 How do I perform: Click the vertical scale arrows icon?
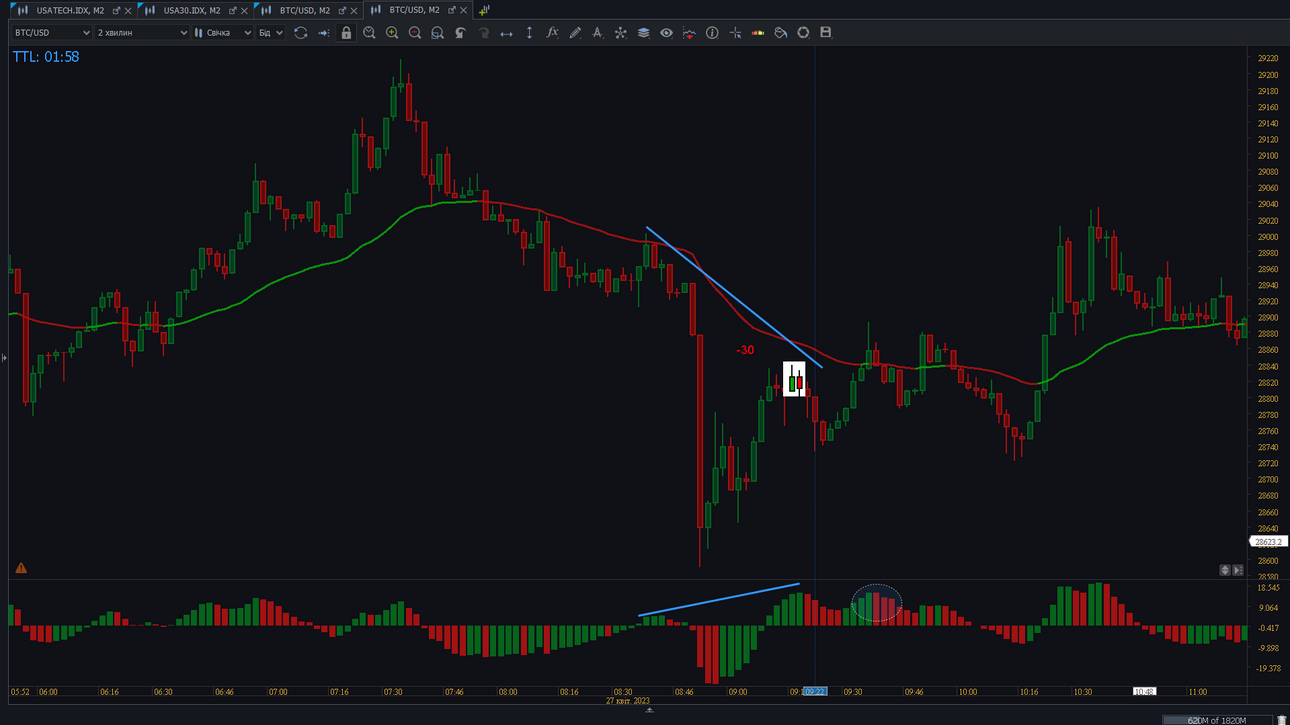(529, 33)
